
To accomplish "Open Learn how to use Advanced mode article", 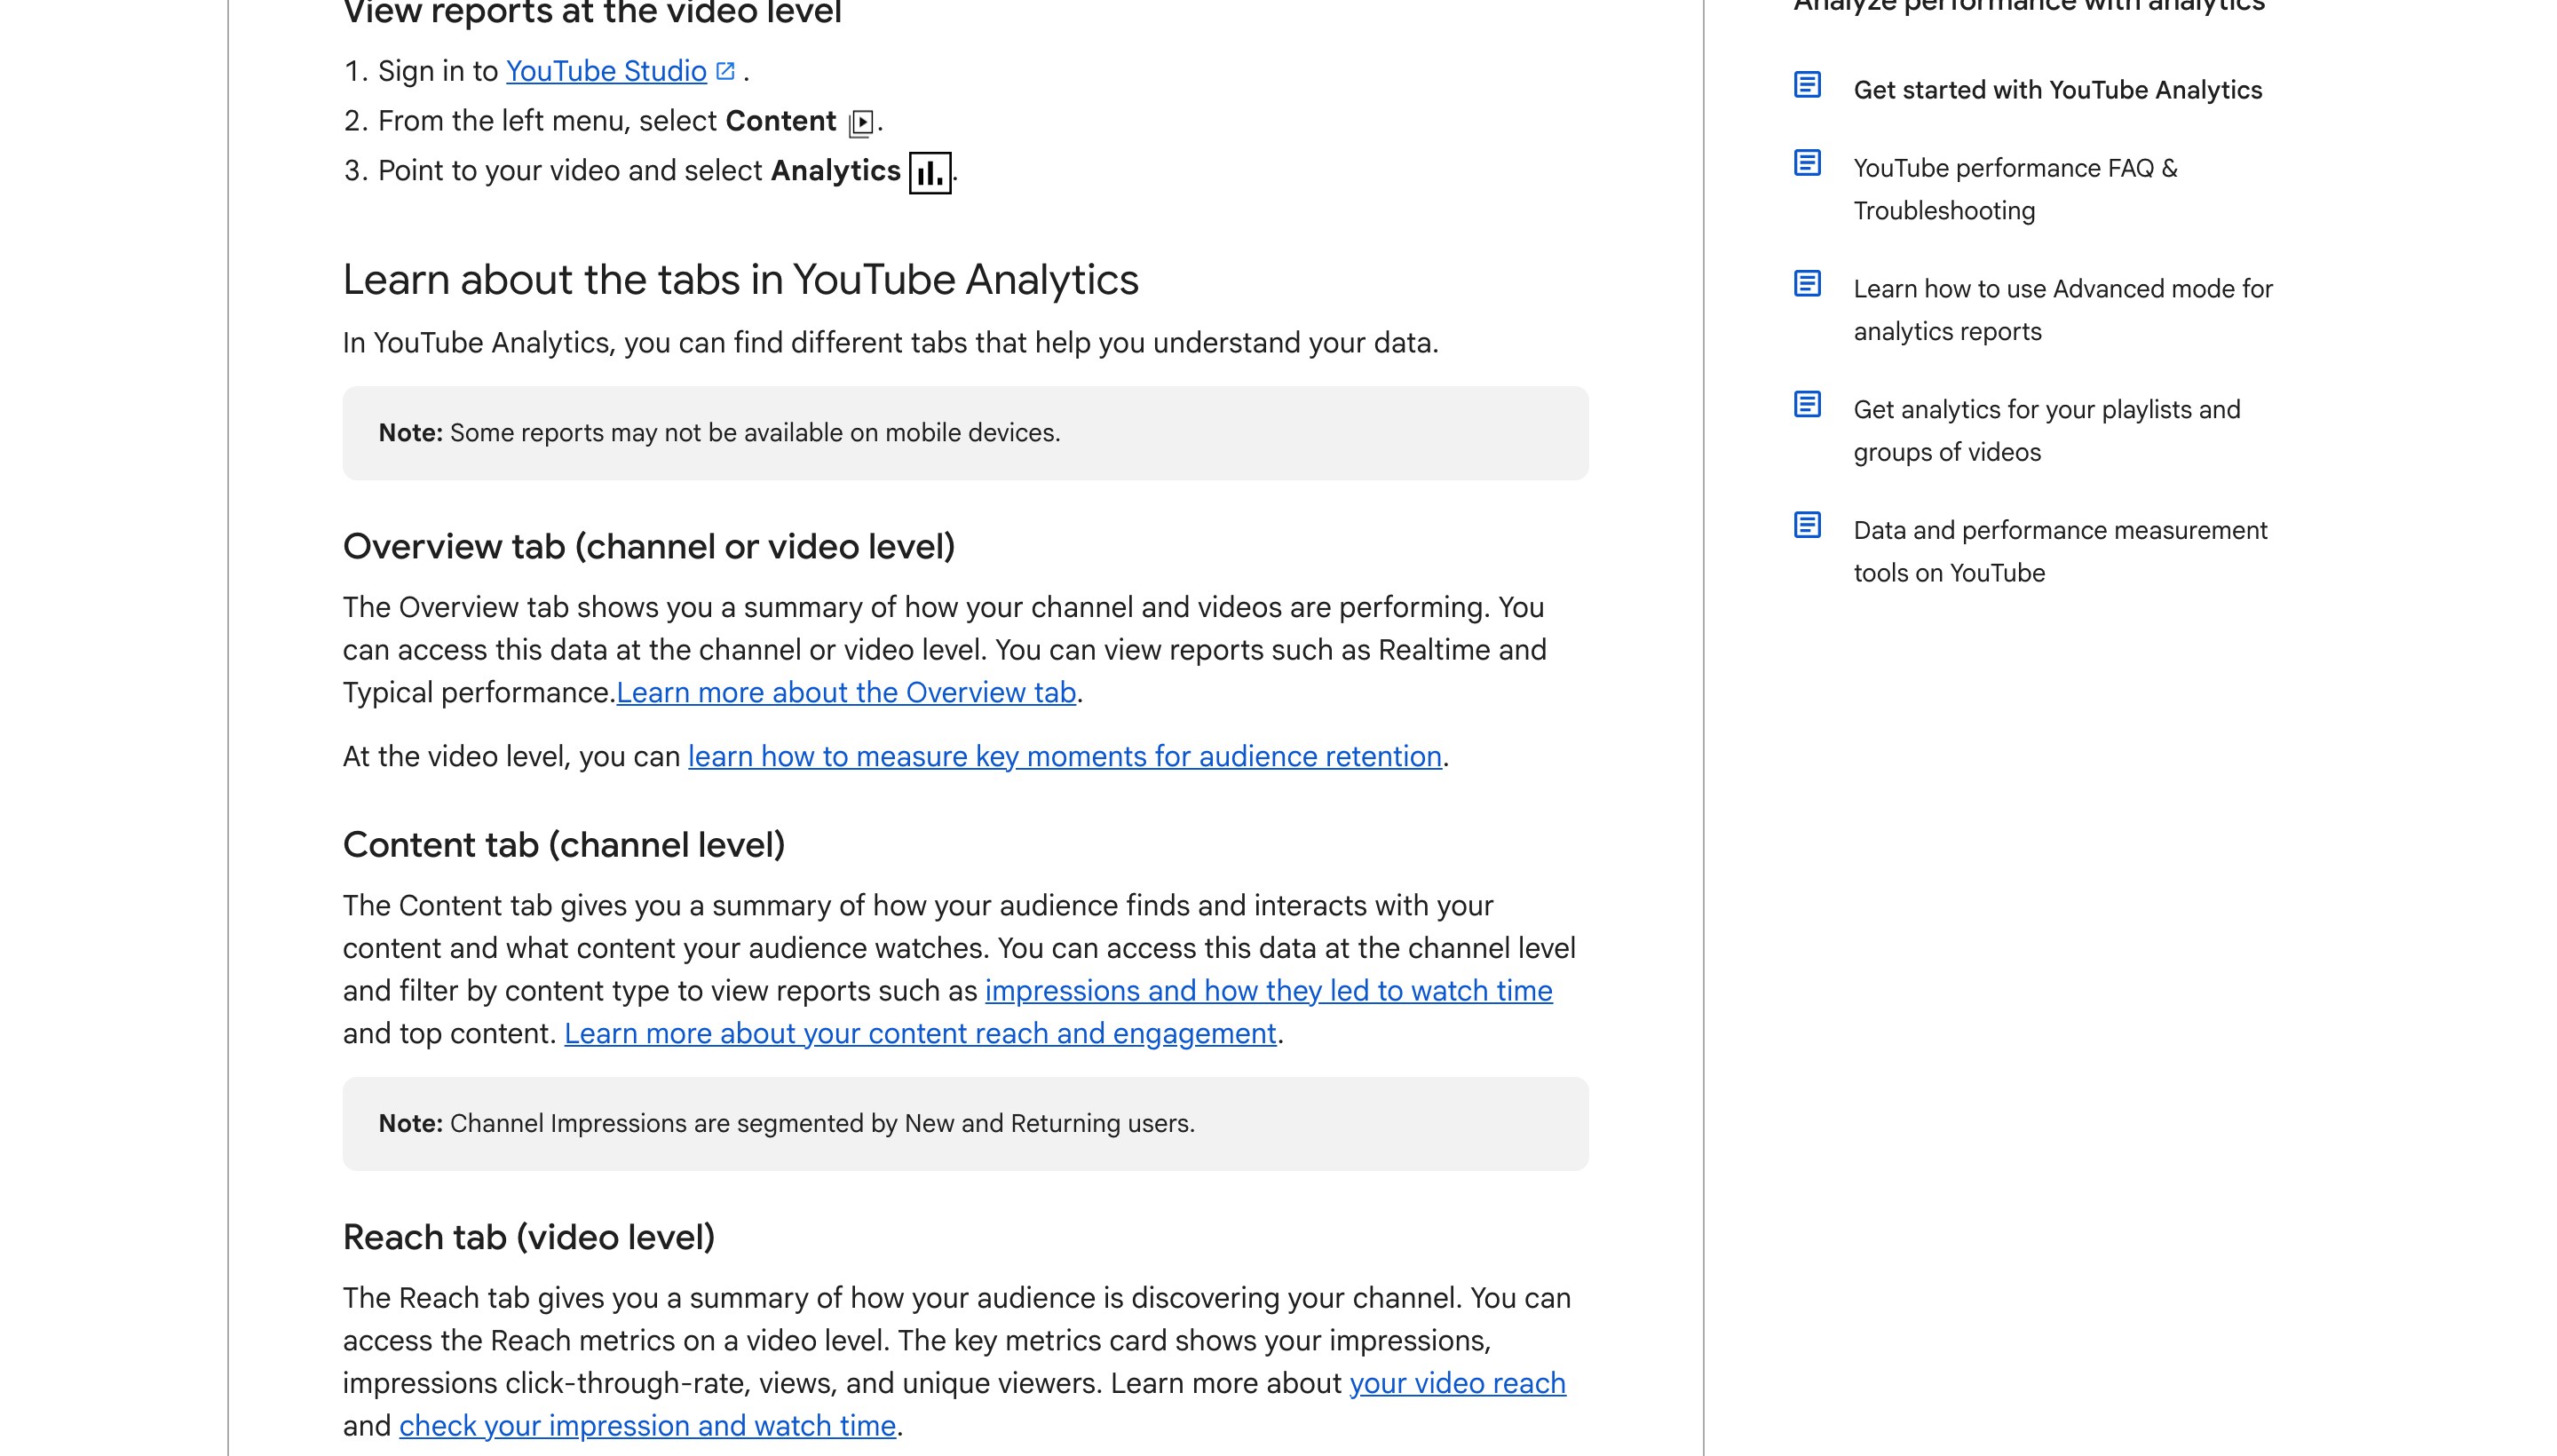I will click(2062, 310).
